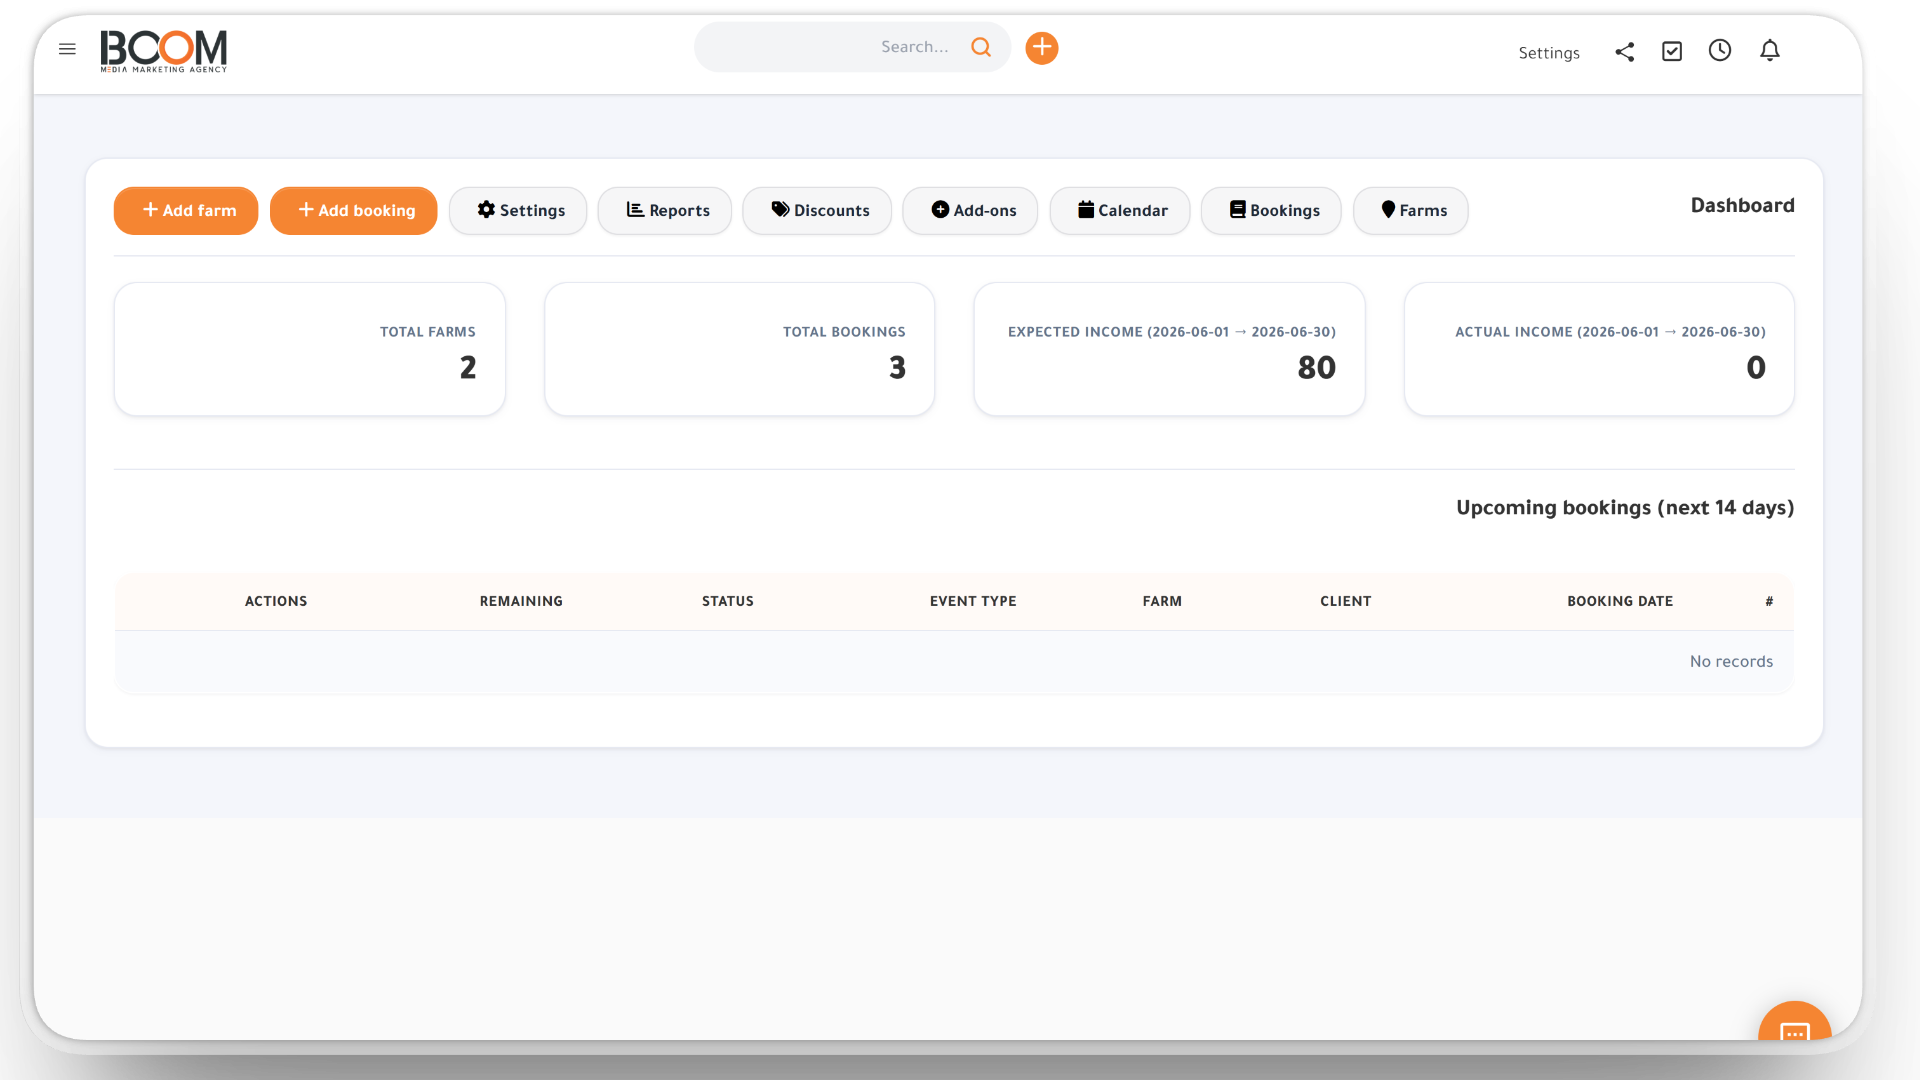Click the Booking Date column header
Viewport: 1920px width, 1080px height.
1620,601
